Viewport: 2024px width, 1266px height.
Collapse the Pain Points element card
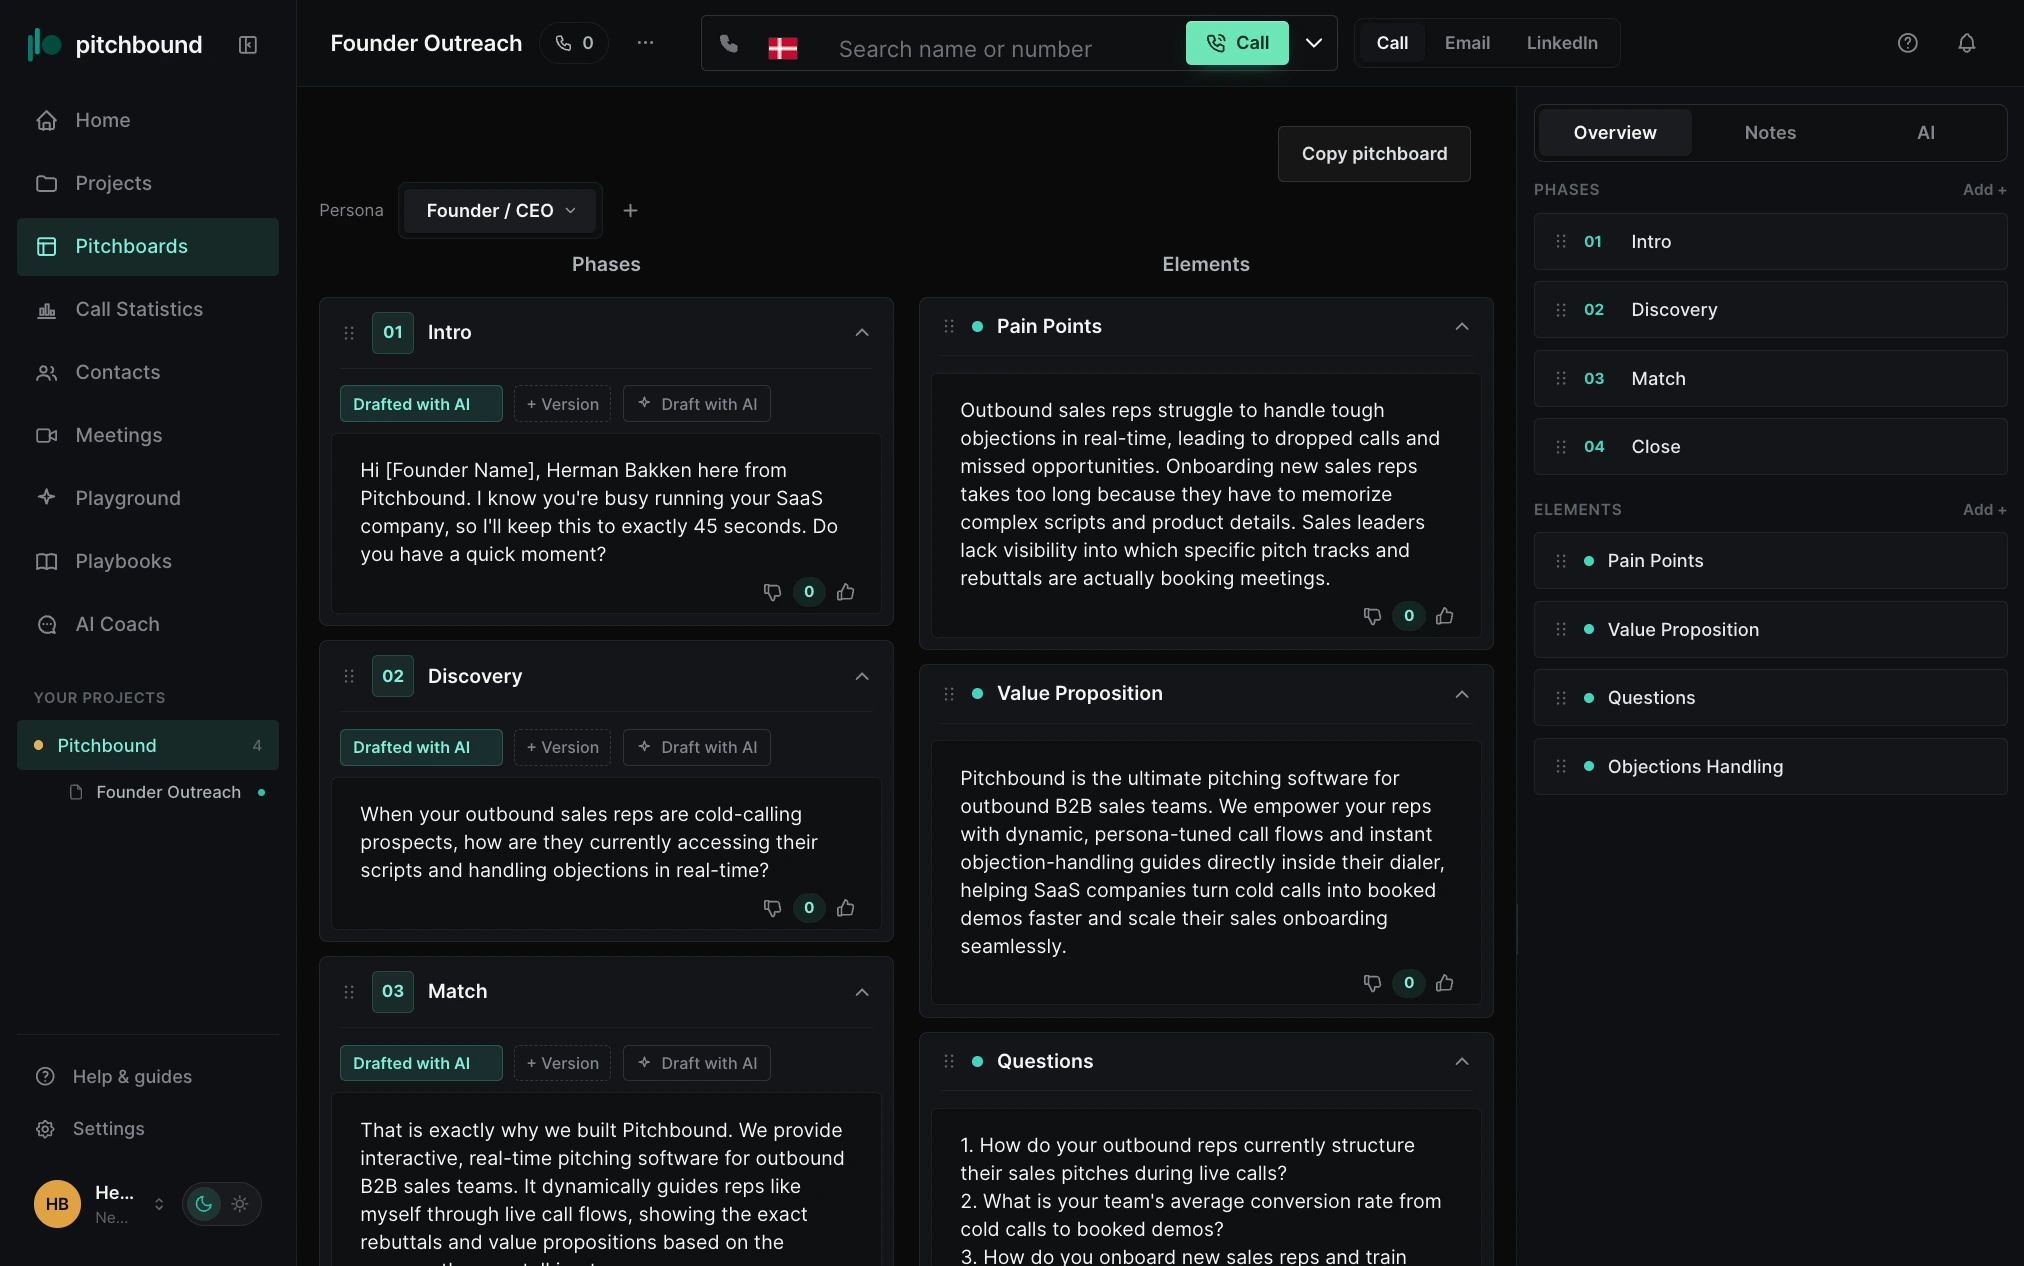[1462, 327]
